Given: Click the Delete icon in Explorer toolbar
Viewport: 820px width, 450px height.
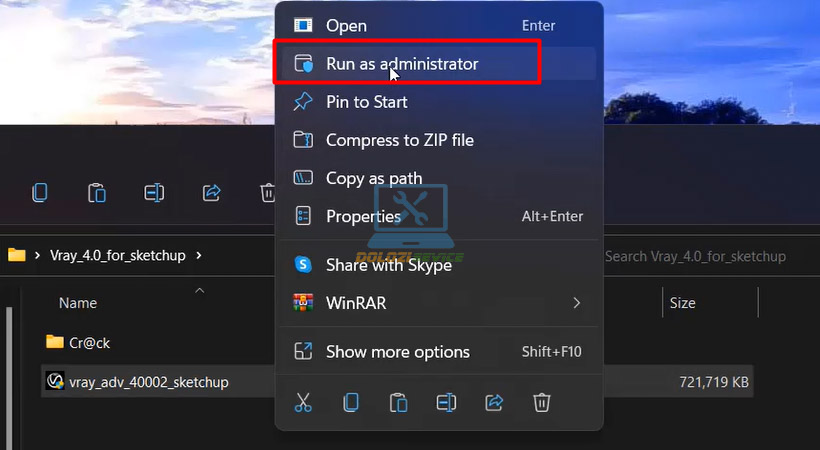Looking at the screenshot, I should pyautogui.click(x=267, y=193).
